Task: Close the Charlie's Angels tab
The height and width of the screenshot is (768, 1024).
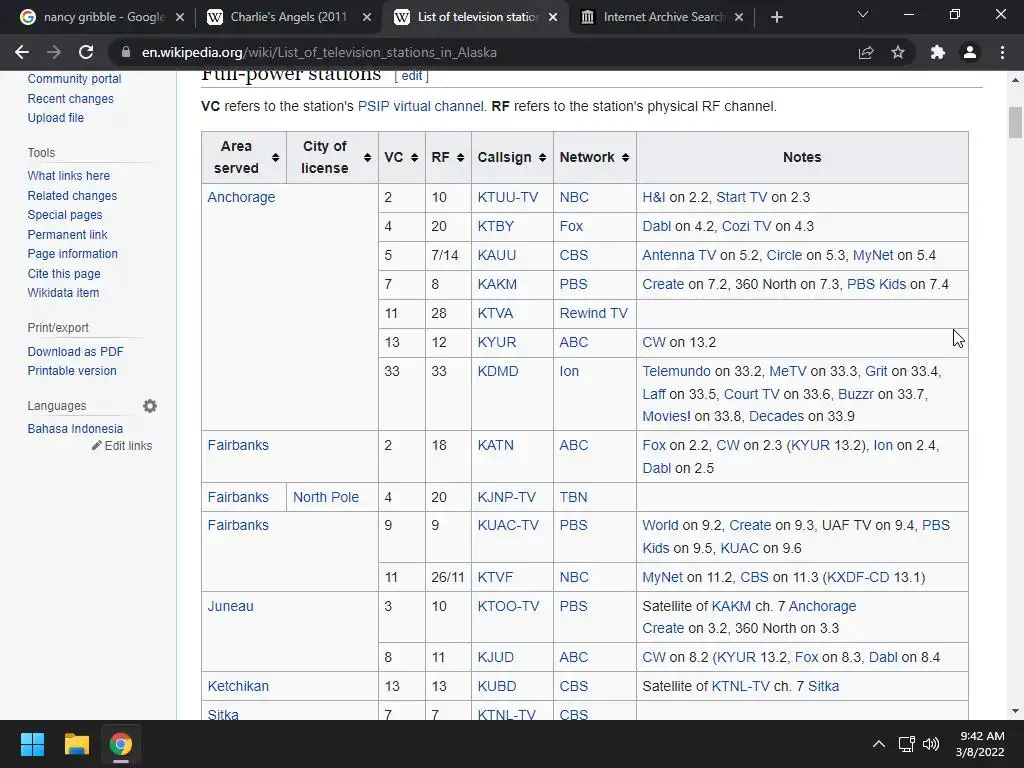Action: click(367, 17)
